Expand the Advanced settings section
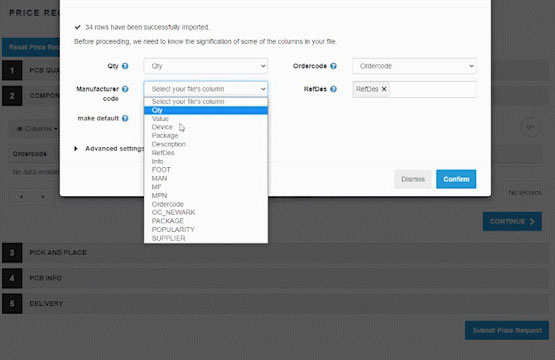This screenshot has height=360, width=555. click(x=109, y=149)
